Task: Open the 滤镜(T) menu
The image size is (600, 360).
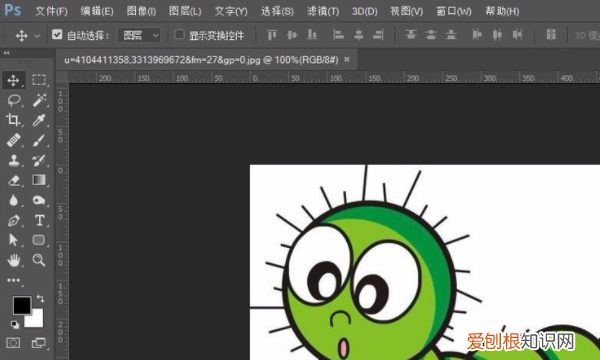Action: (323, 11)
